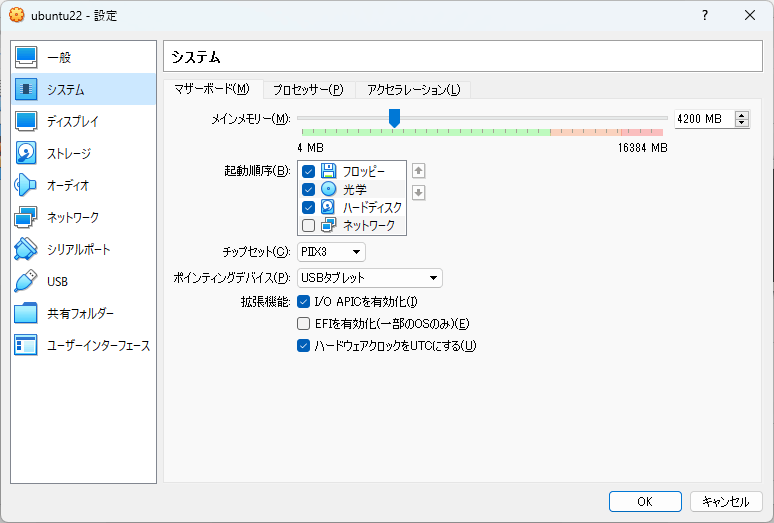Enable ネットワーク boot checkbox
The width and height of the screenshot is (774, 523).
click(x=309, y=225)
